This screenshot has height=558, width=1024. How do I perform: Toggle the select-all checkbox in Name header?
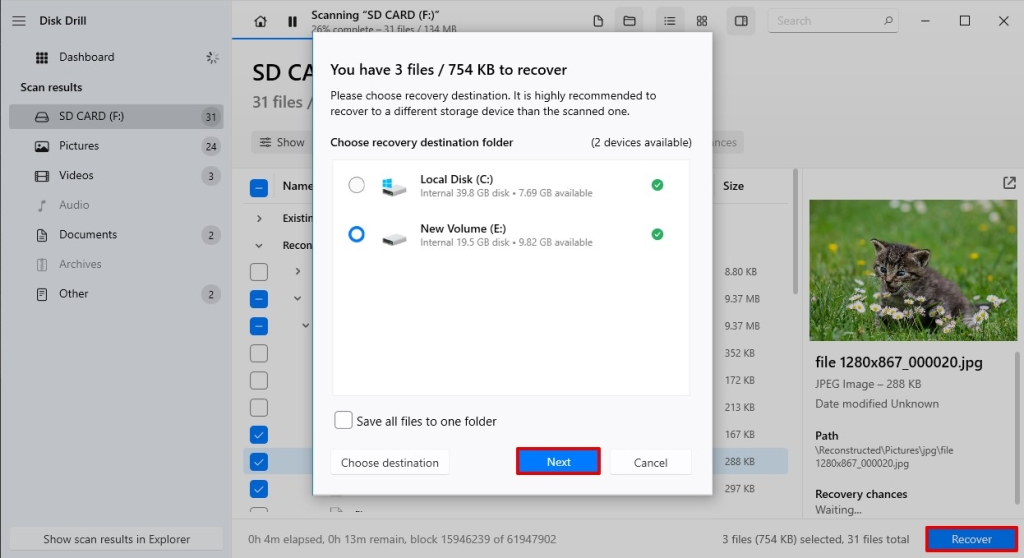tap(259, 188)
